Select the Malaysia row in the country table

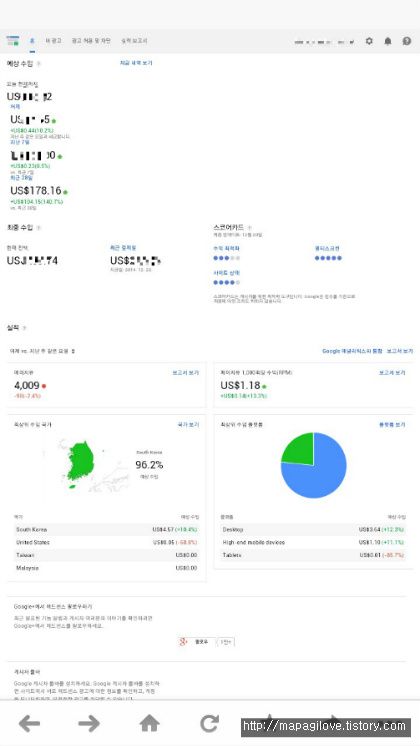pos(107,568)
